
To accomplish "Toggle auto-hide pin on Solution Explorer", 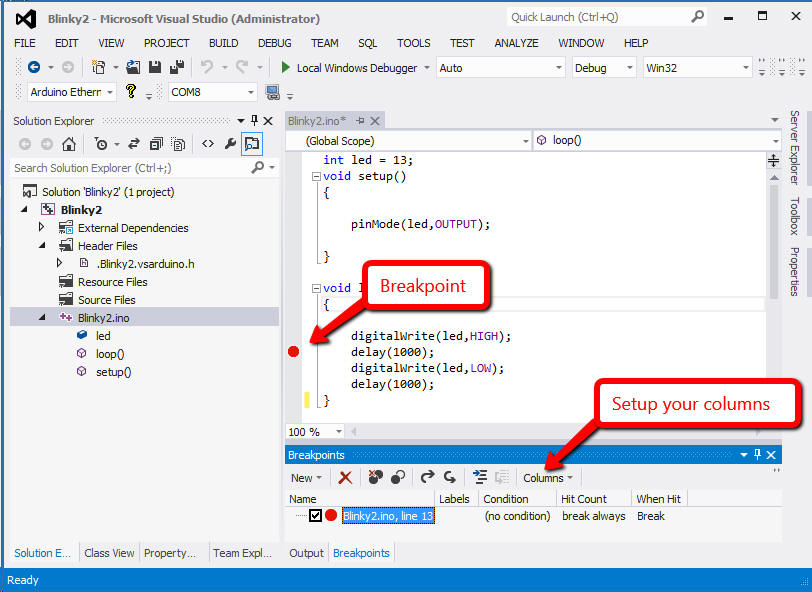I will click(x=254, y=121).
